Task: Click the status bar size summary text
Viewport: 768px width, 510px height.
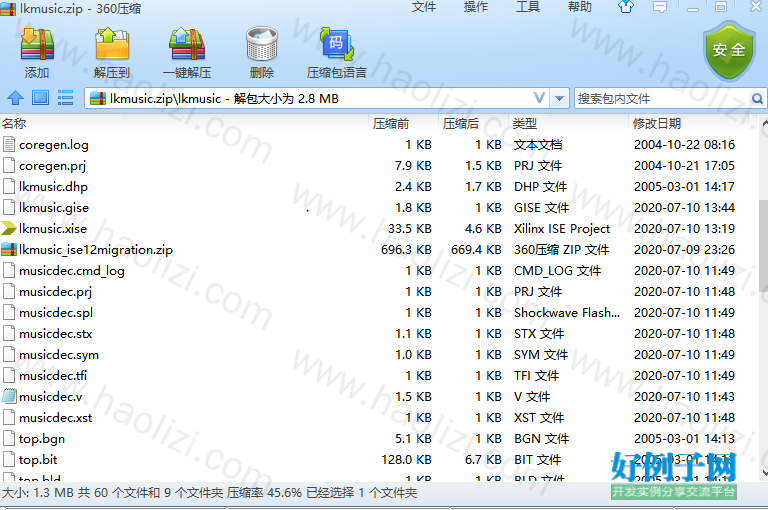Action: pos(209,492)
